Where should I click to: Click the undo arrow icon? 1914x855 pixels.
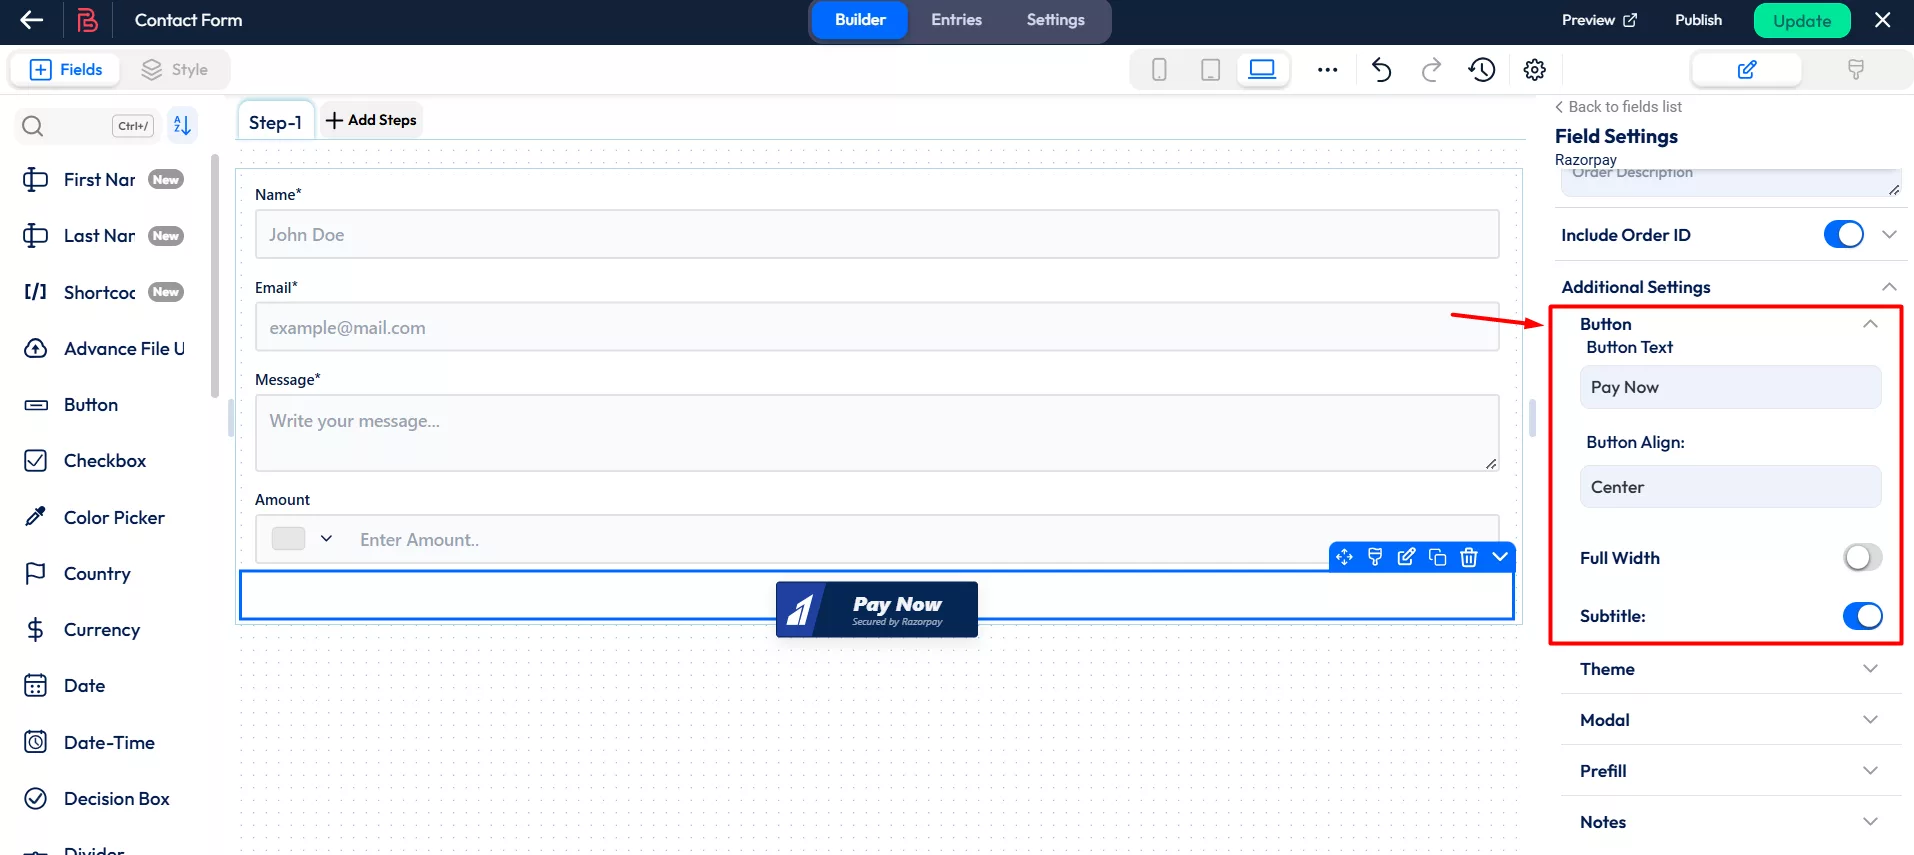(1381, 69)
